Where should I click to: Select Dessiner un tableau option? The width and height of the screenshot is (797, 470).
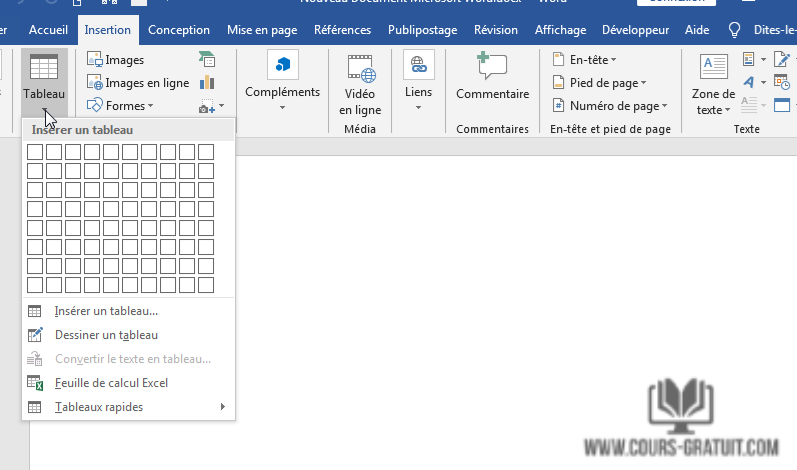(106, 335)
